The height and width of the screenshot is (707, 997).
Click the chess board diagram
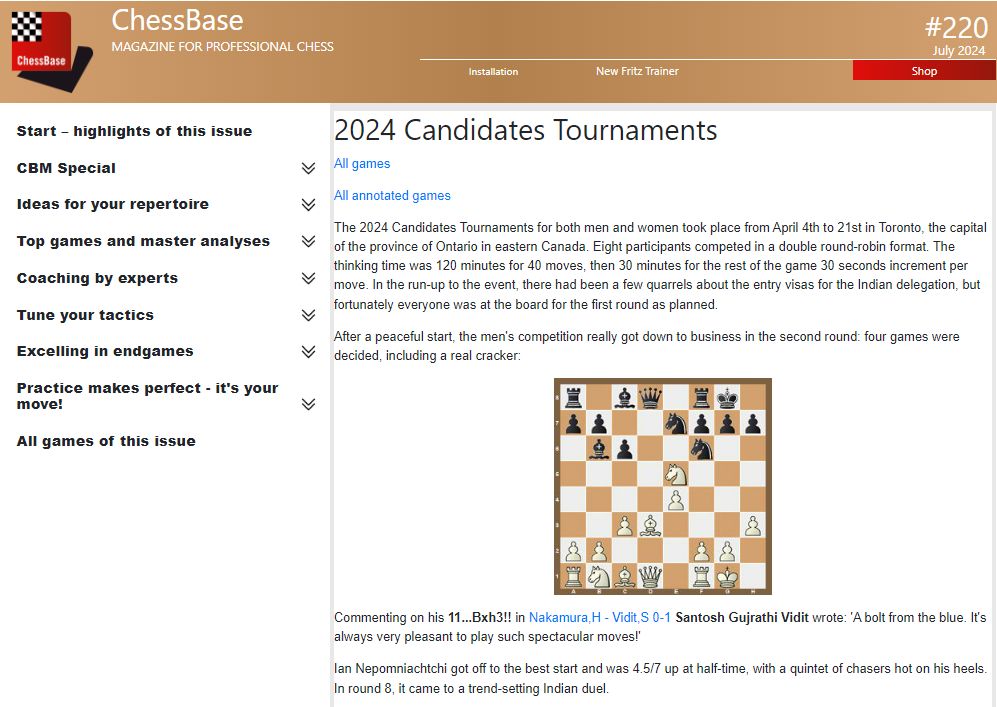click(662, 486)
